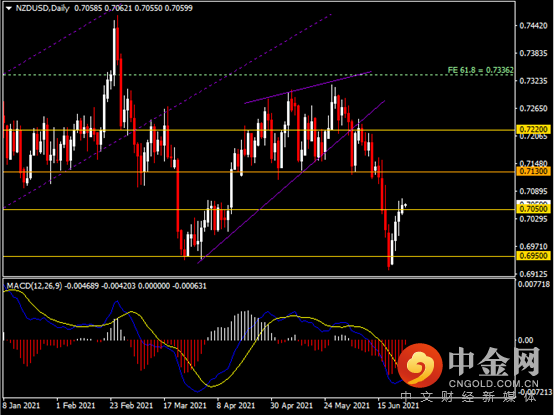Click the 23 Feb 2021 date marker
The height and width of the screenshot is (415, 554).
(131, 405)
